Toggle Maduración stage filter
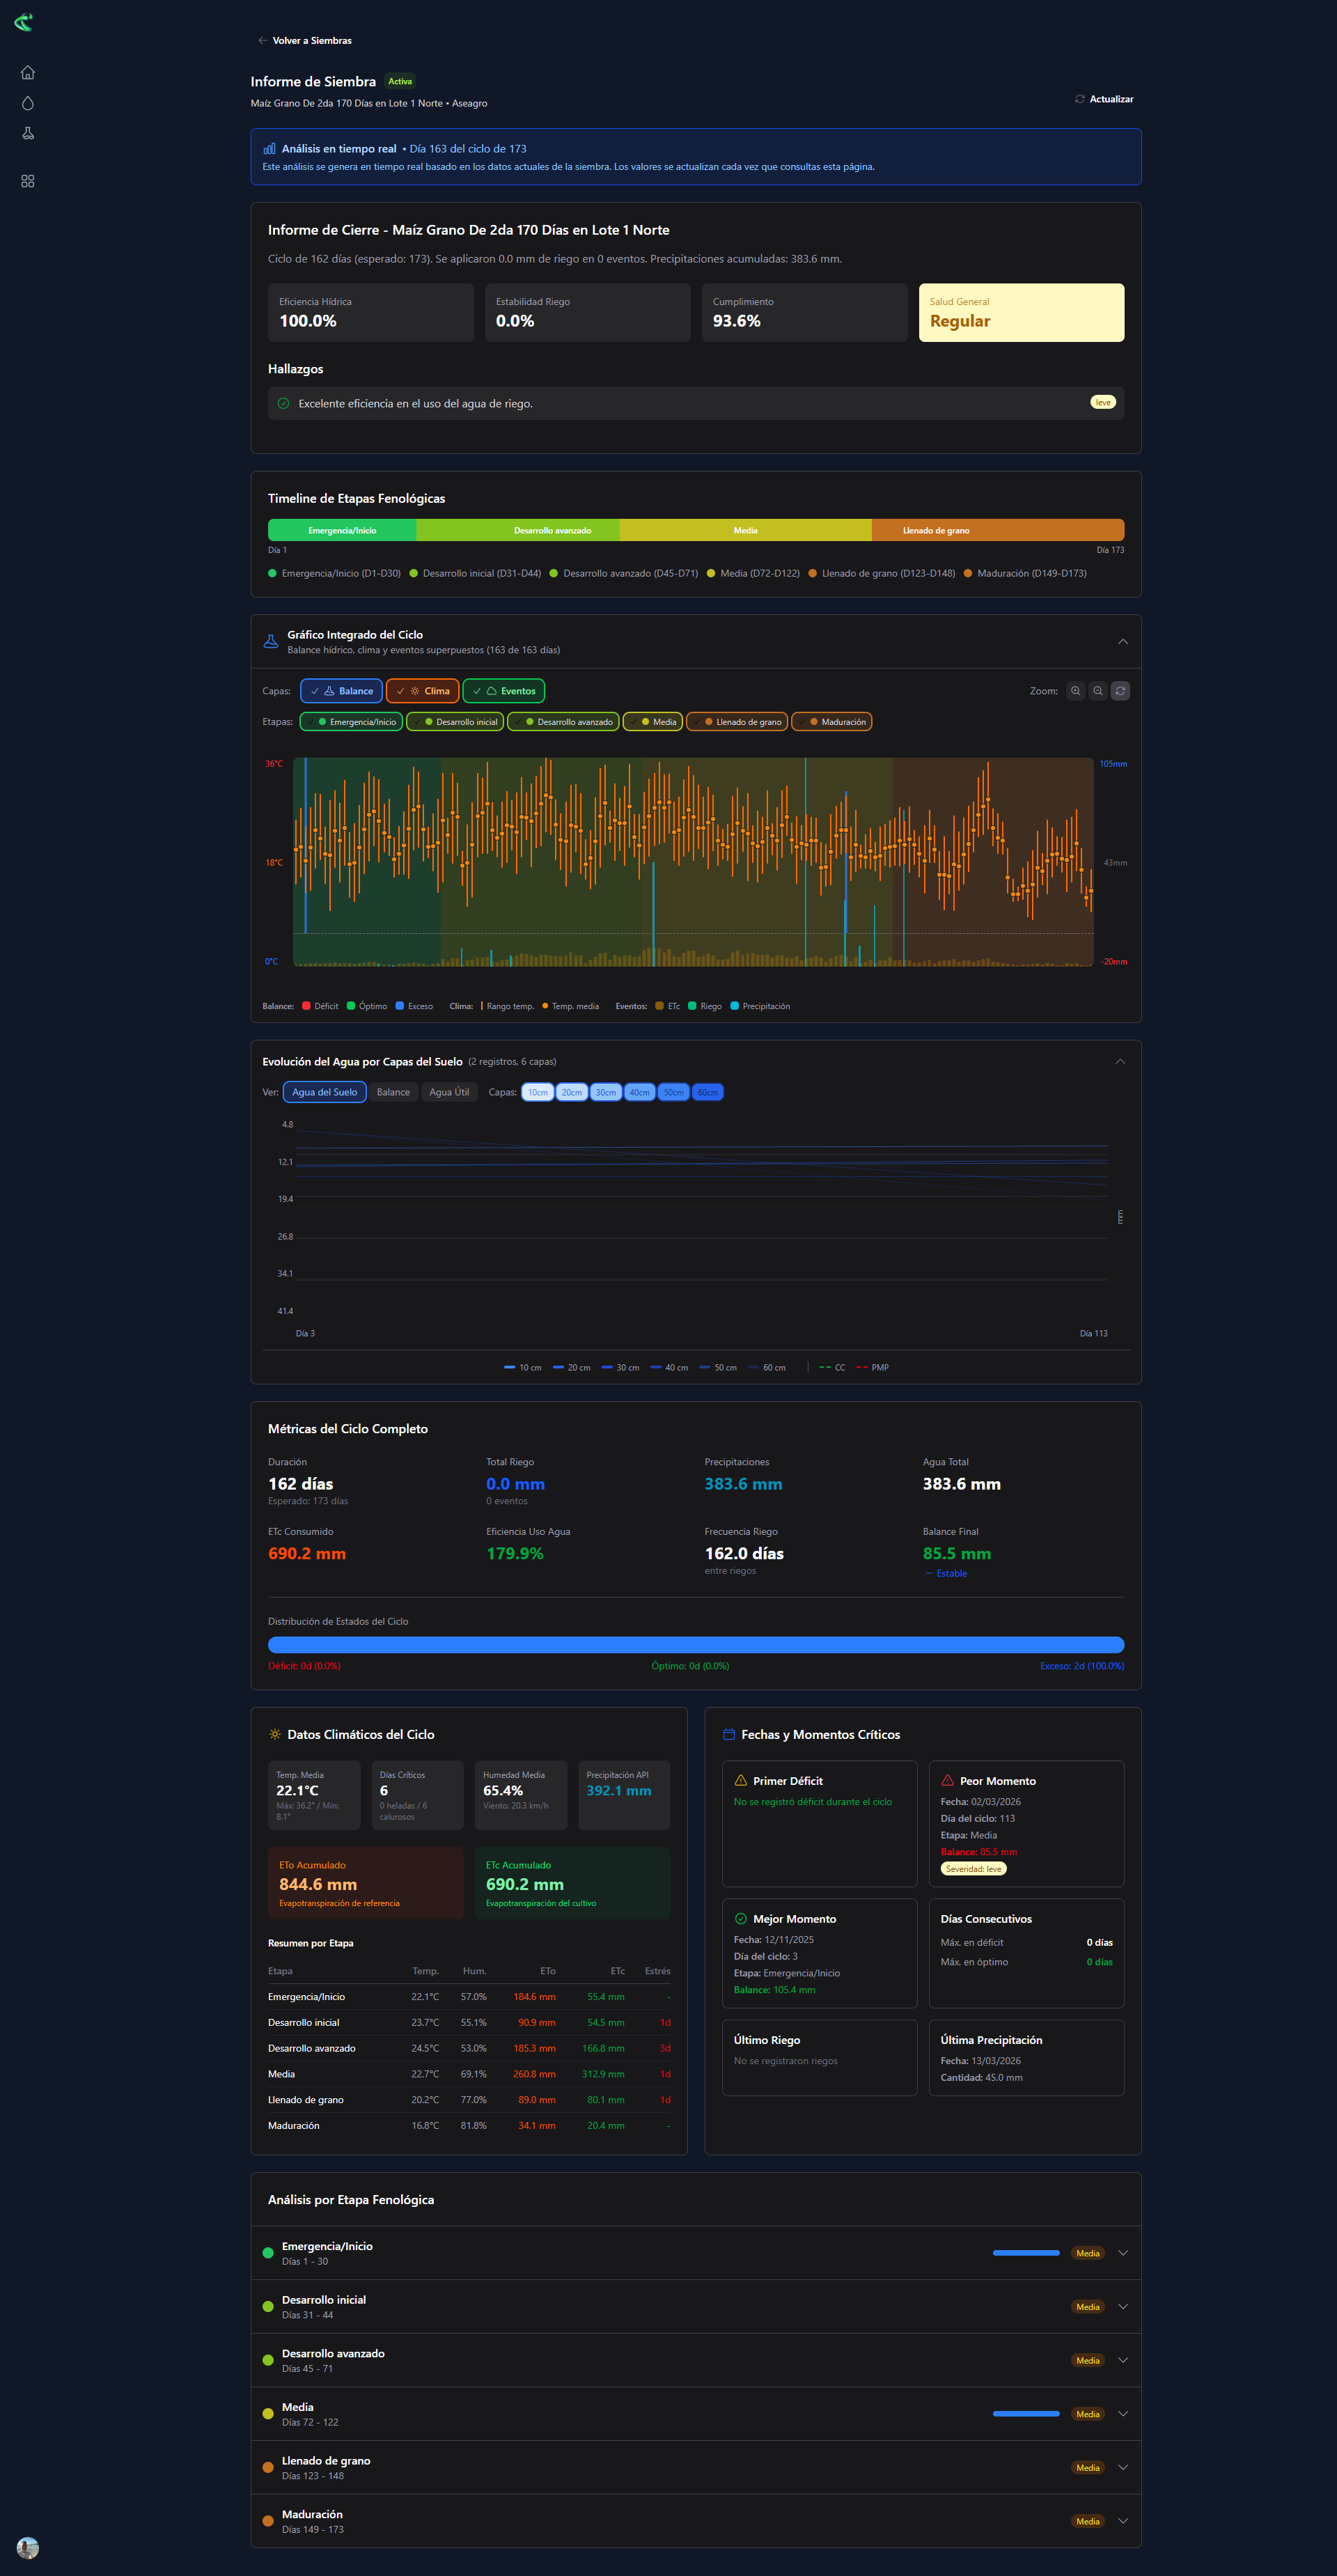This screenshot has width=1337, height=2576. point(832,722)
